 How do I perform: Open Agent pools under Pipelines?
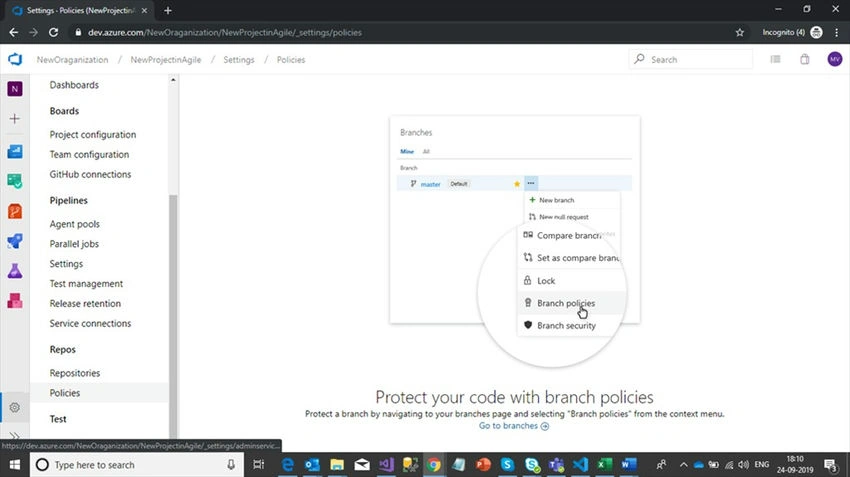pyautogui.click(x=74, y=224)
